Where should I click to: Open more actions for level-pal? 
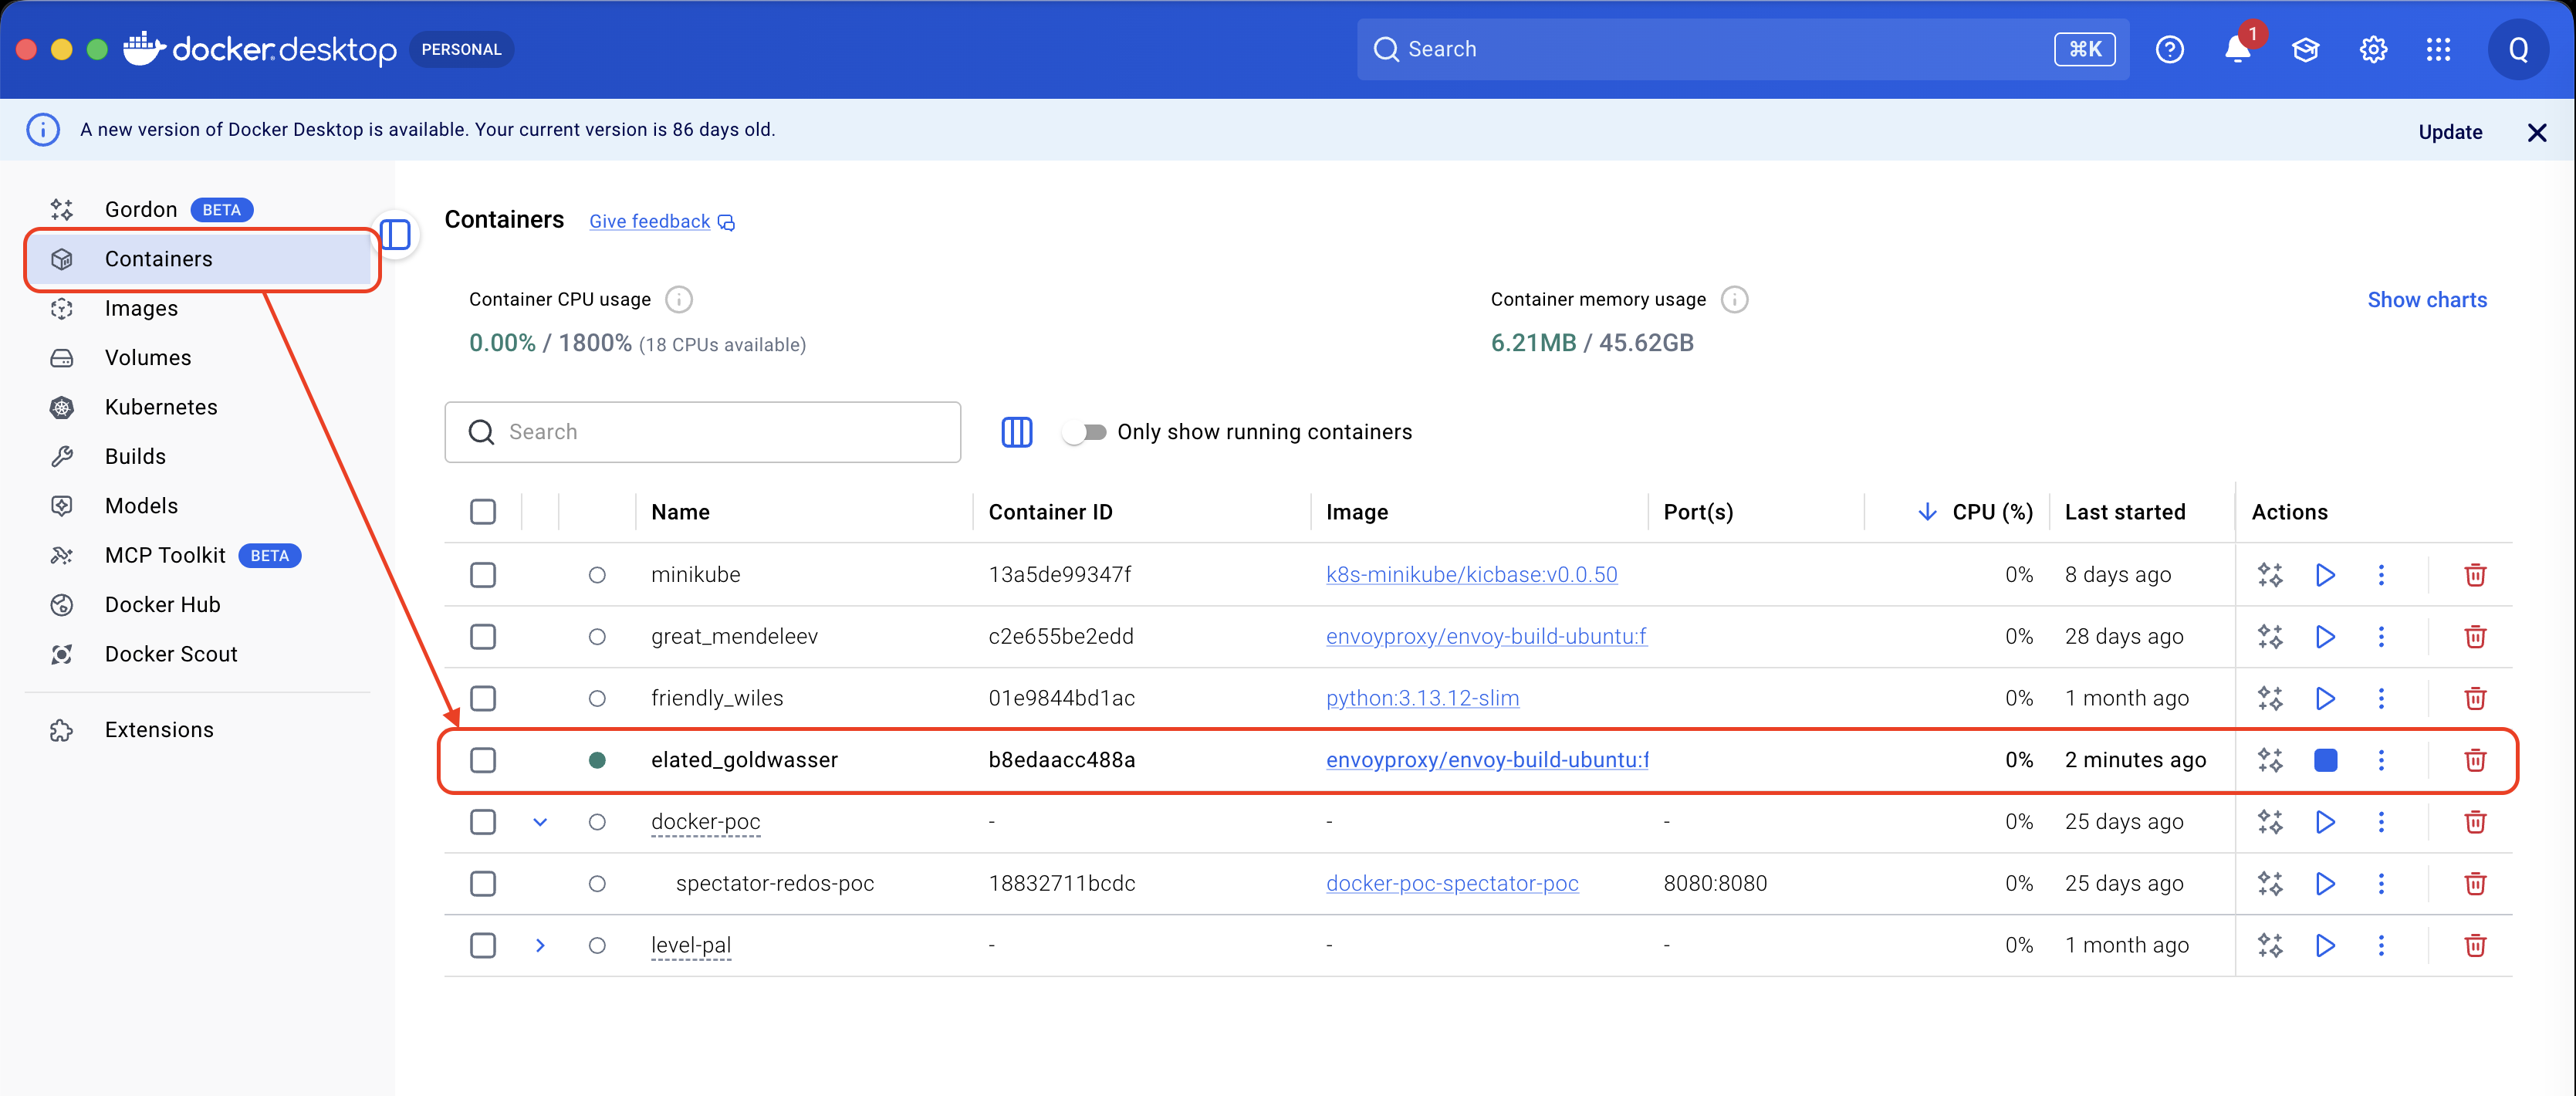tap(2381, 945)
